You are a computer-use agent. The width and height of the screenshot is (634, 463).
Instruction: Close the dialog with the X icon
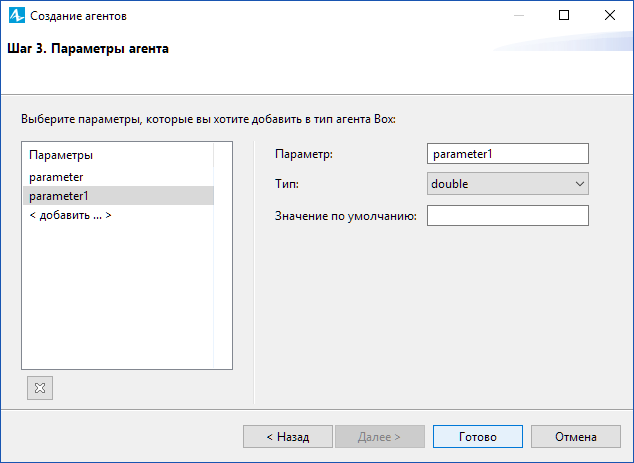(x=610, y=15)
